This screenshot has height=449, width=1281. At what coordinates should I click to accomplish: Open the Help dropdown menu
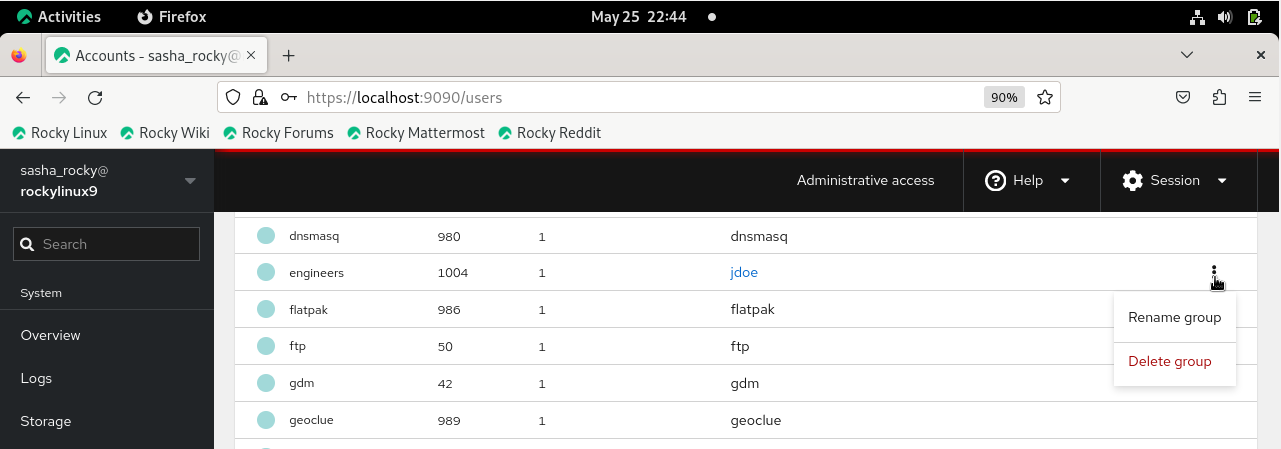coord(1028,181)
